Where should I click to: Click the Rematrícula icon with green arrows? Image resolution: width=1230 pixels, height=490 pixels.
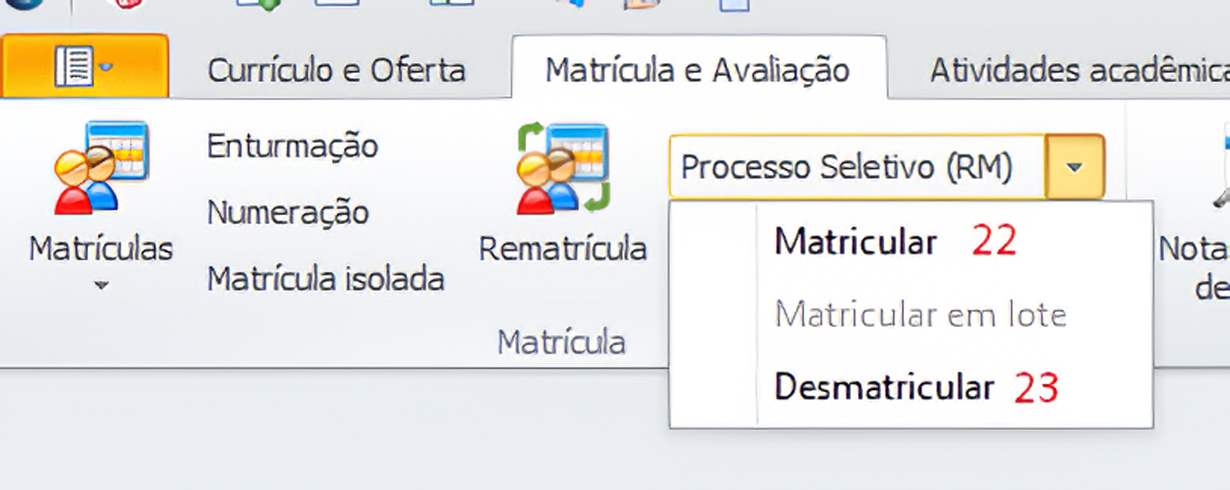[x=563, y=167]
